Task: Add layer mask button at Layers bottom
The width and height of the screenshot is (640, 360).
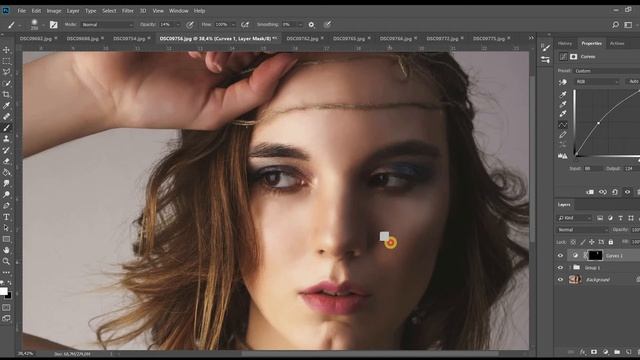Action: tap(594, 352)
